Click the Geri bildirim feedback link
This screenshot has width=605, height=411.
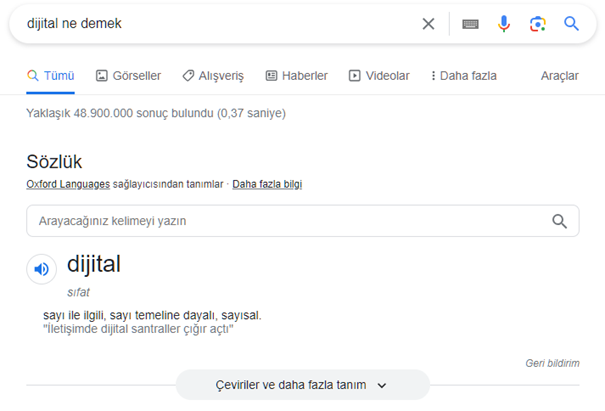pos(552,363)
